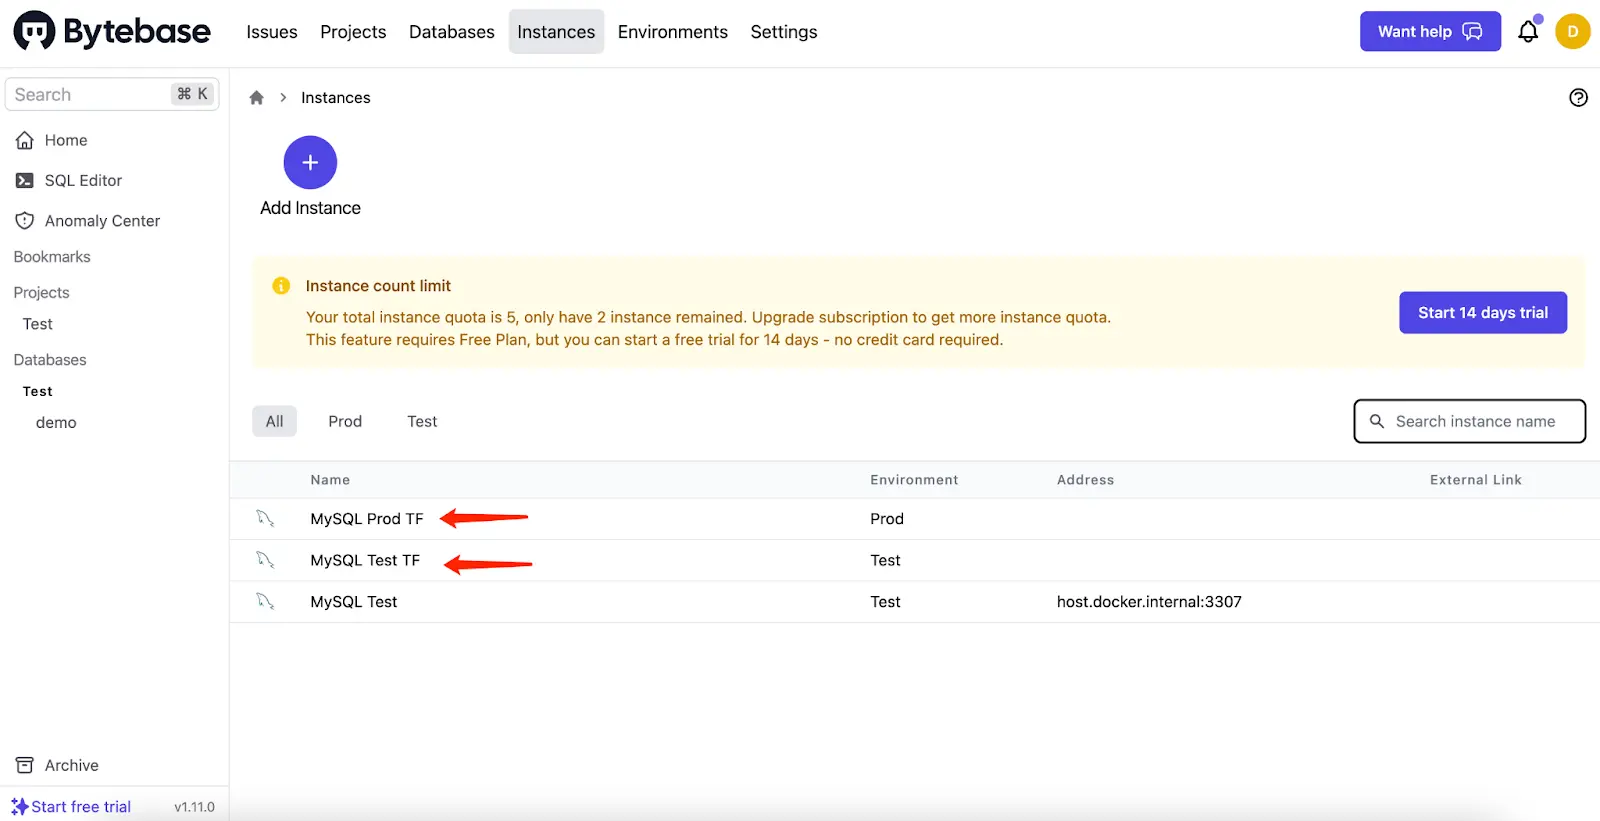
Task: Click the Want help button
Action: point(1430,32)
